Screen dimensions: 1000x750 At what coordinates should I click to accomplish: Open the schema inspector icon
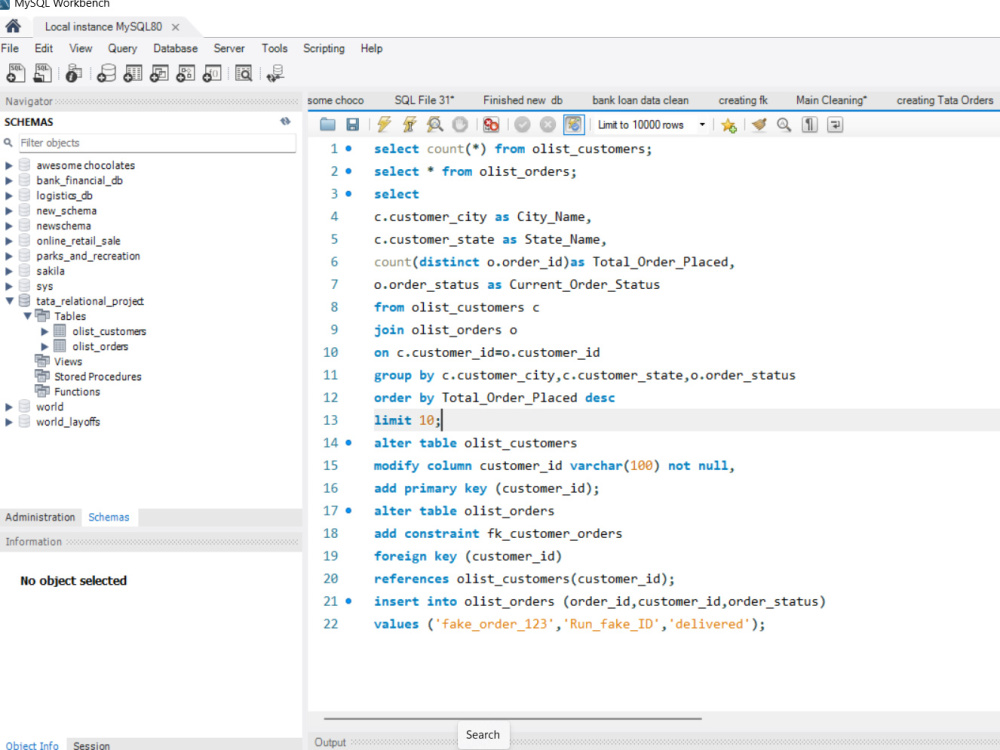73,73
